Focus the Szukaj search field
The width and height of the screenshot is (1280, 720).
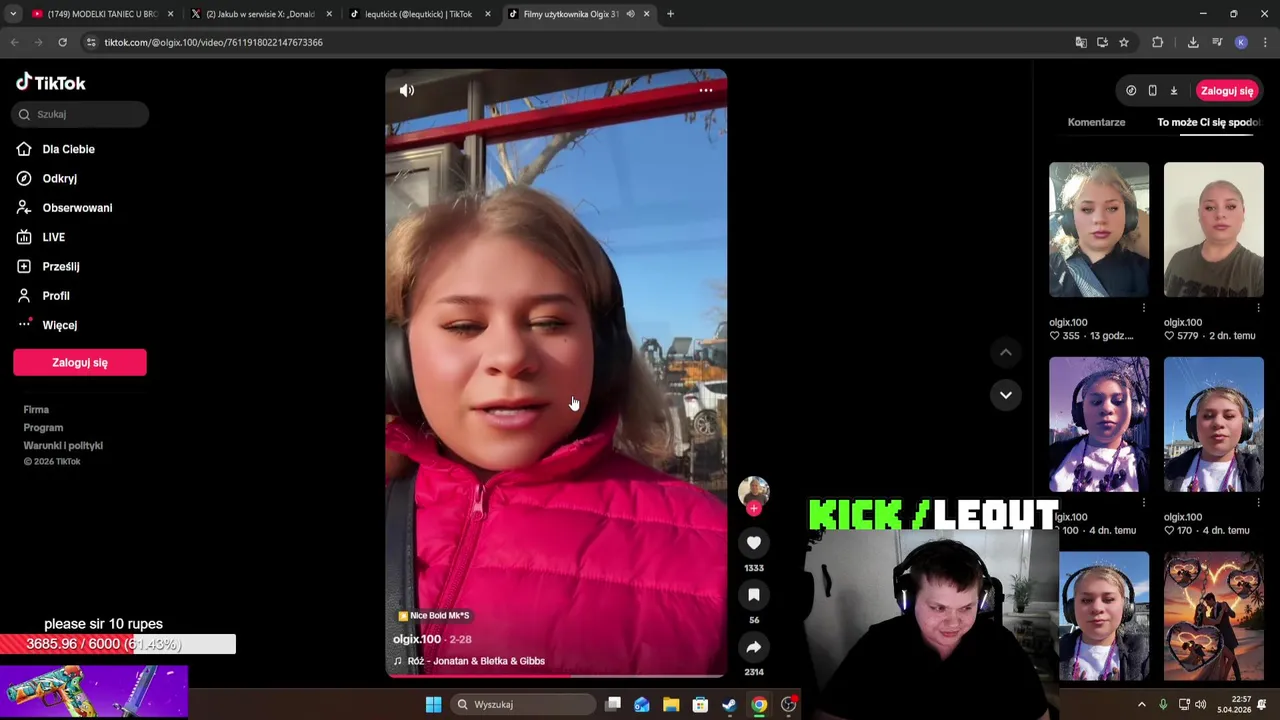[81, 114]
